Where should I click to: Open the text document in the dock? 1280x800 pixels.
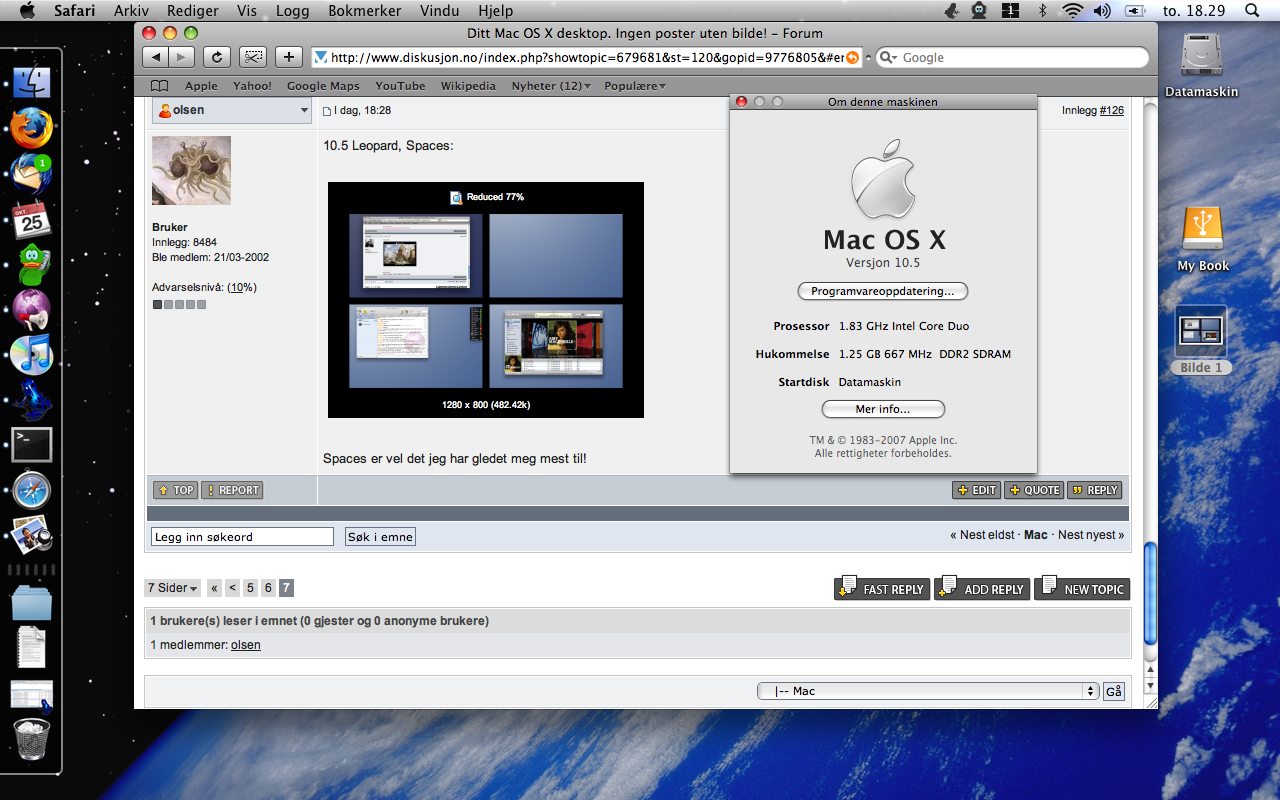click(x=31, y=647)
